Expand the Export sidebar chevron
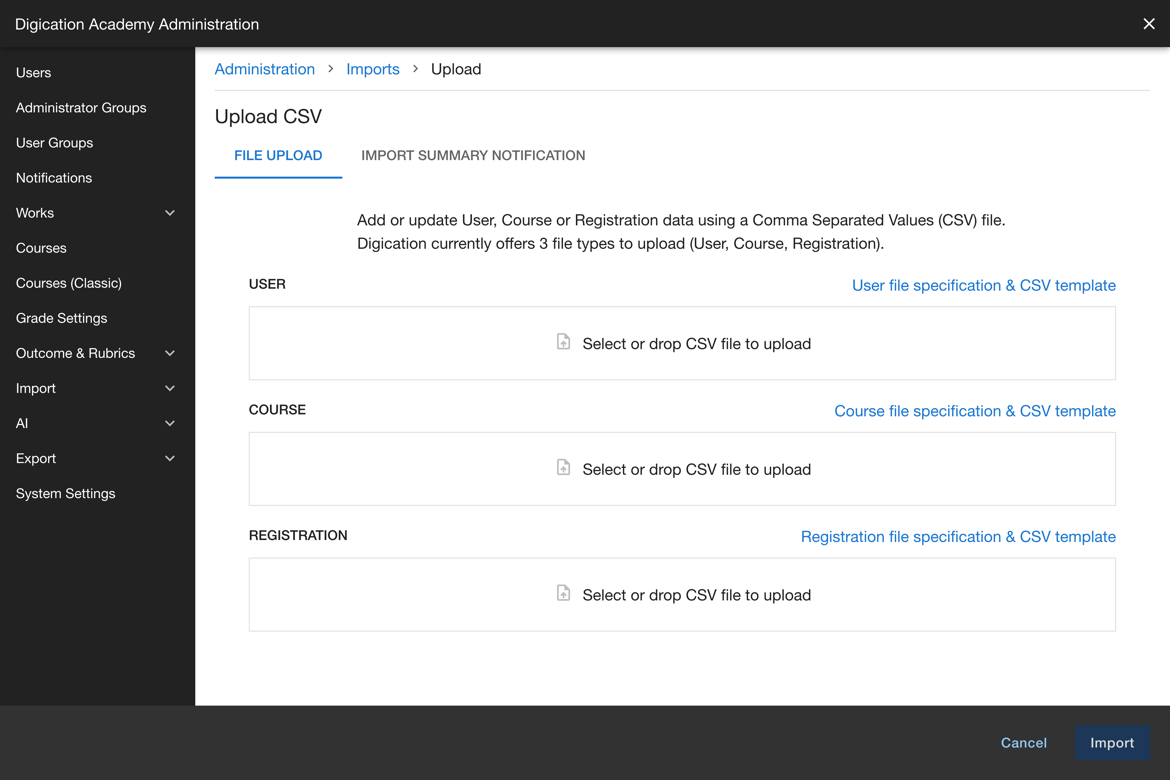 click(x=170, y=458)
